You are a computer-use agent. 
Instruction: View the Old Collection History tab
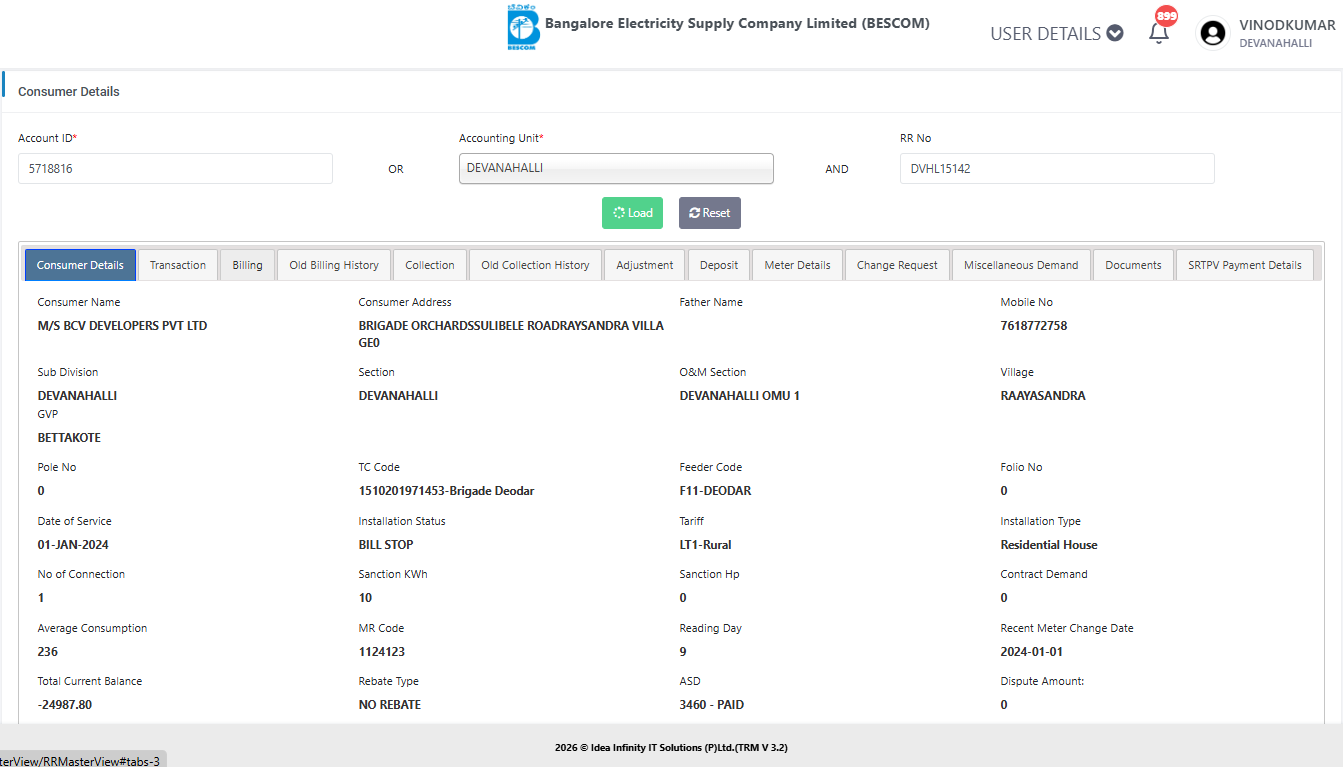(535, 265)
